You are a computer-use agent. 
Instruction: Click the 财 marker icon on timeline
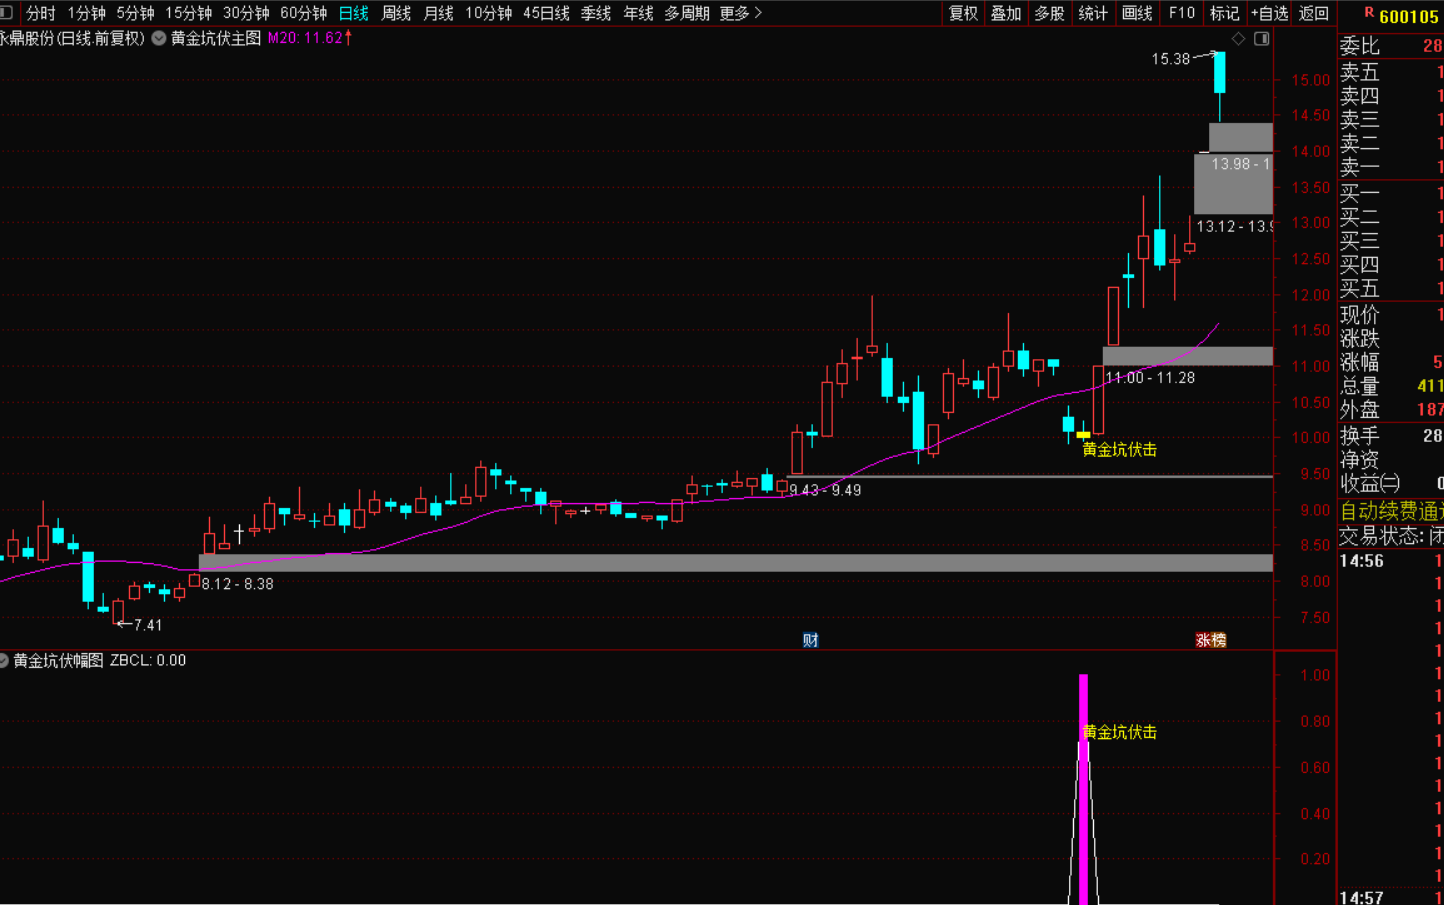[810, 640]
